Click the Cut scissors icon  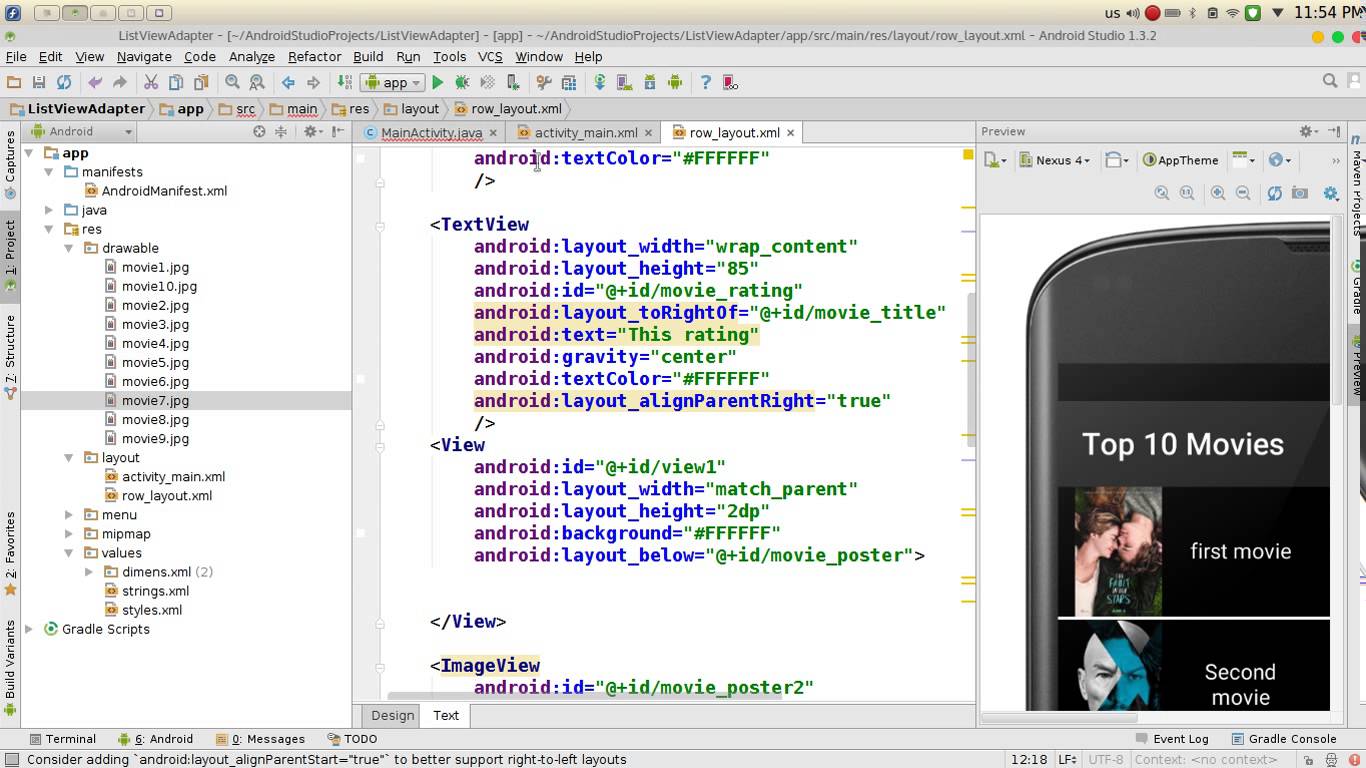tap(151, 83)
